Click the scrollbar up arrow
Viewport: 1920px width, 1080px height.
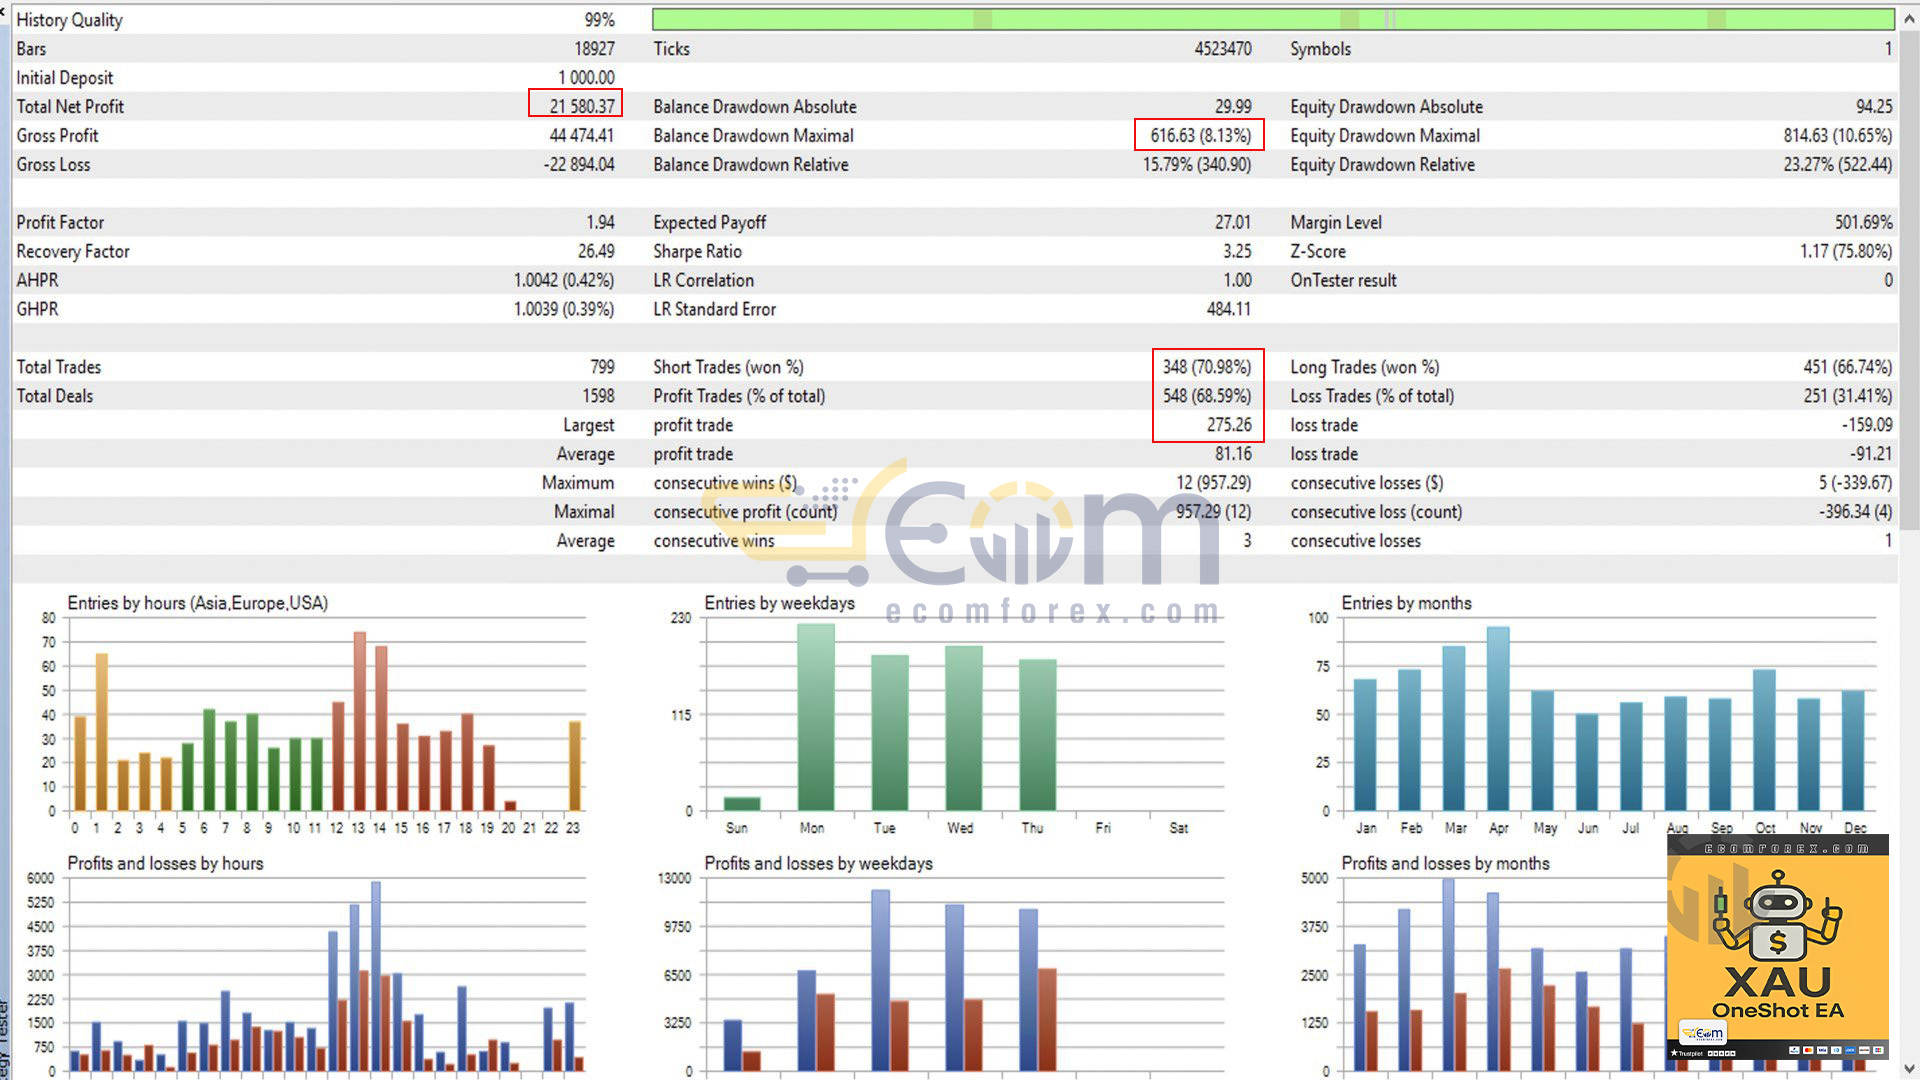(x=1909, y=18)
